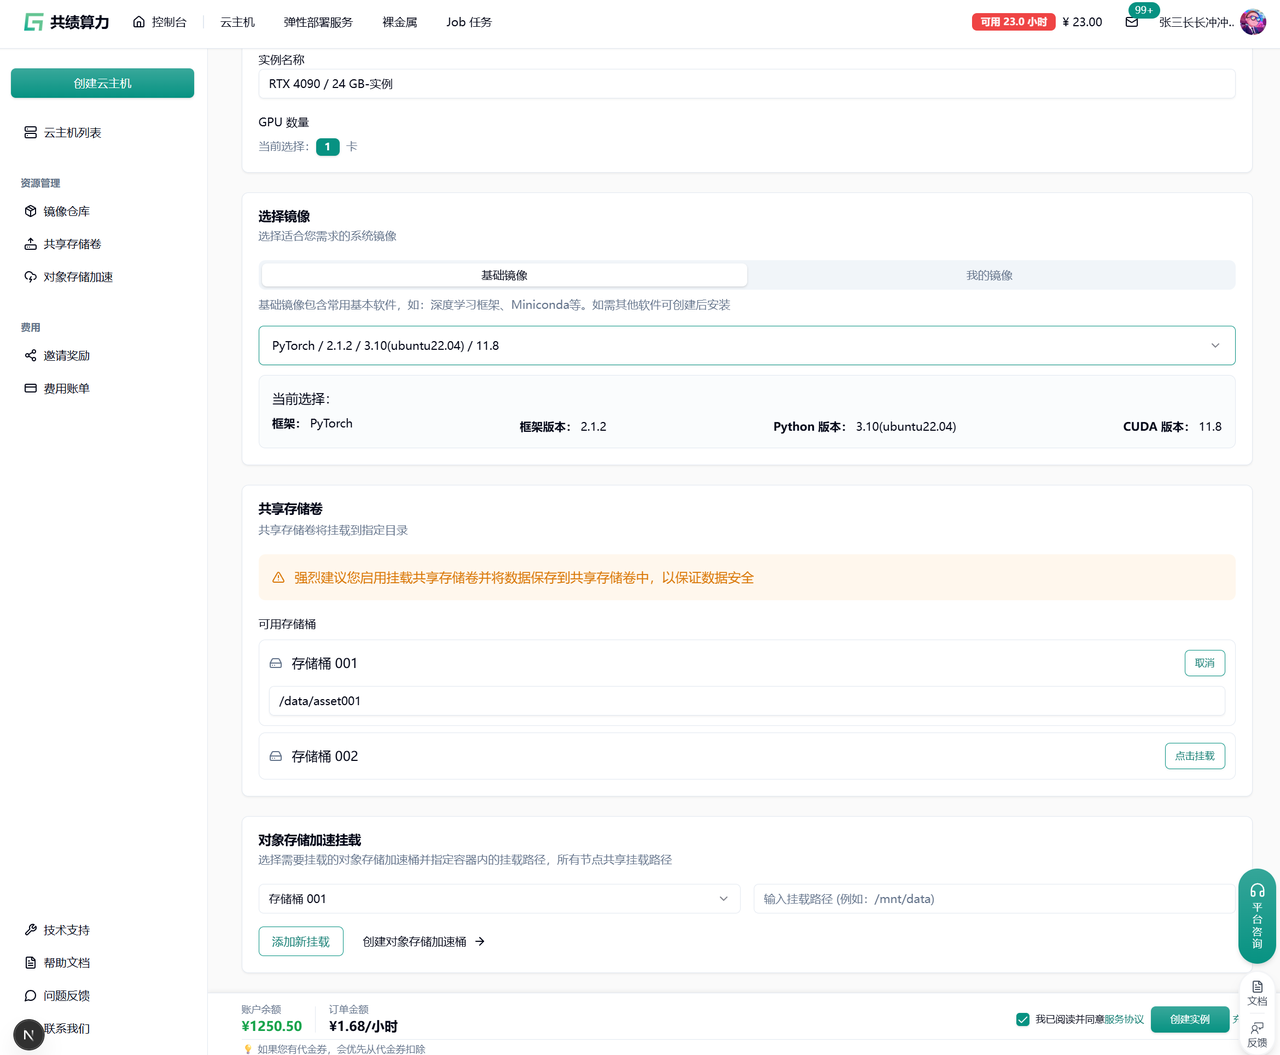1280x1055 pixels.
Task: Click the user avatar picture
Action: (x=1252, y=22)
